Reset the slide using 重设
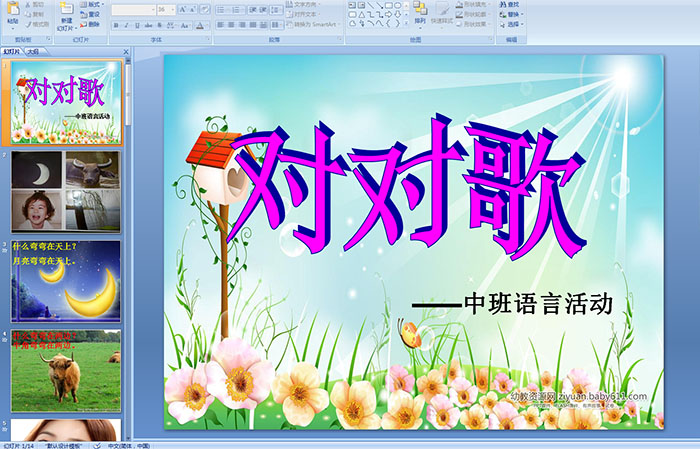 (89, 14)
